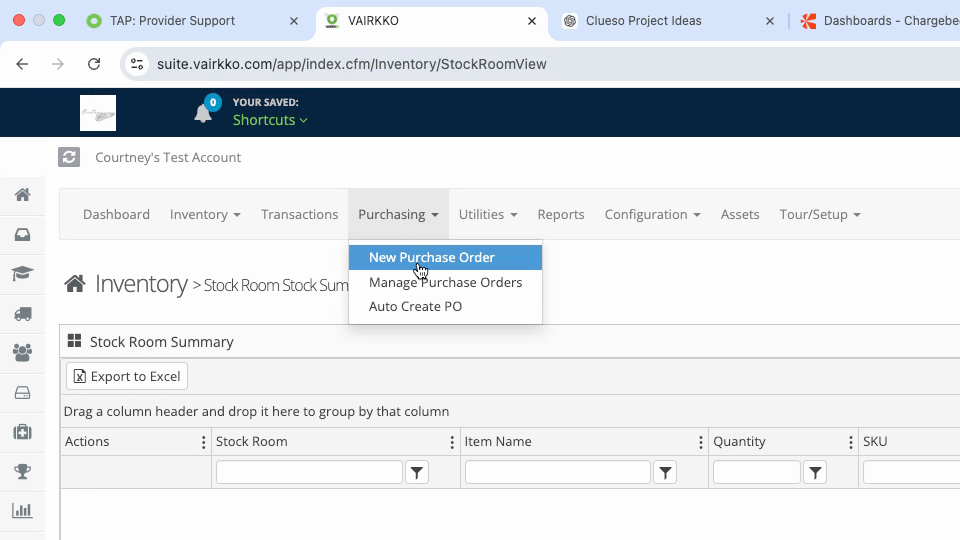
Task: Open the first aid kit sidebar icon
Action: coord(23,432)
